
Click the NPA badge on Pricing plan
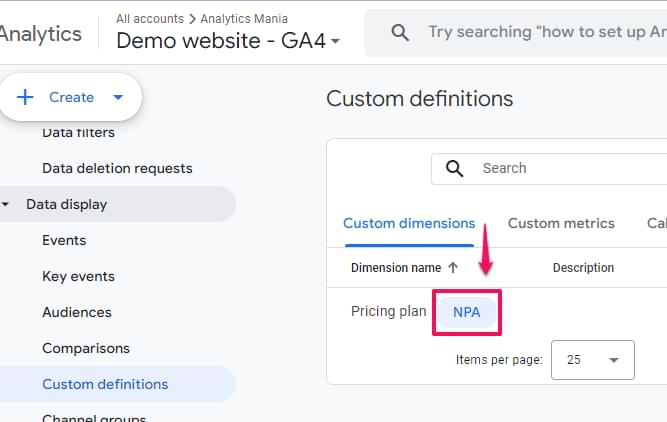tap(466, 312)
